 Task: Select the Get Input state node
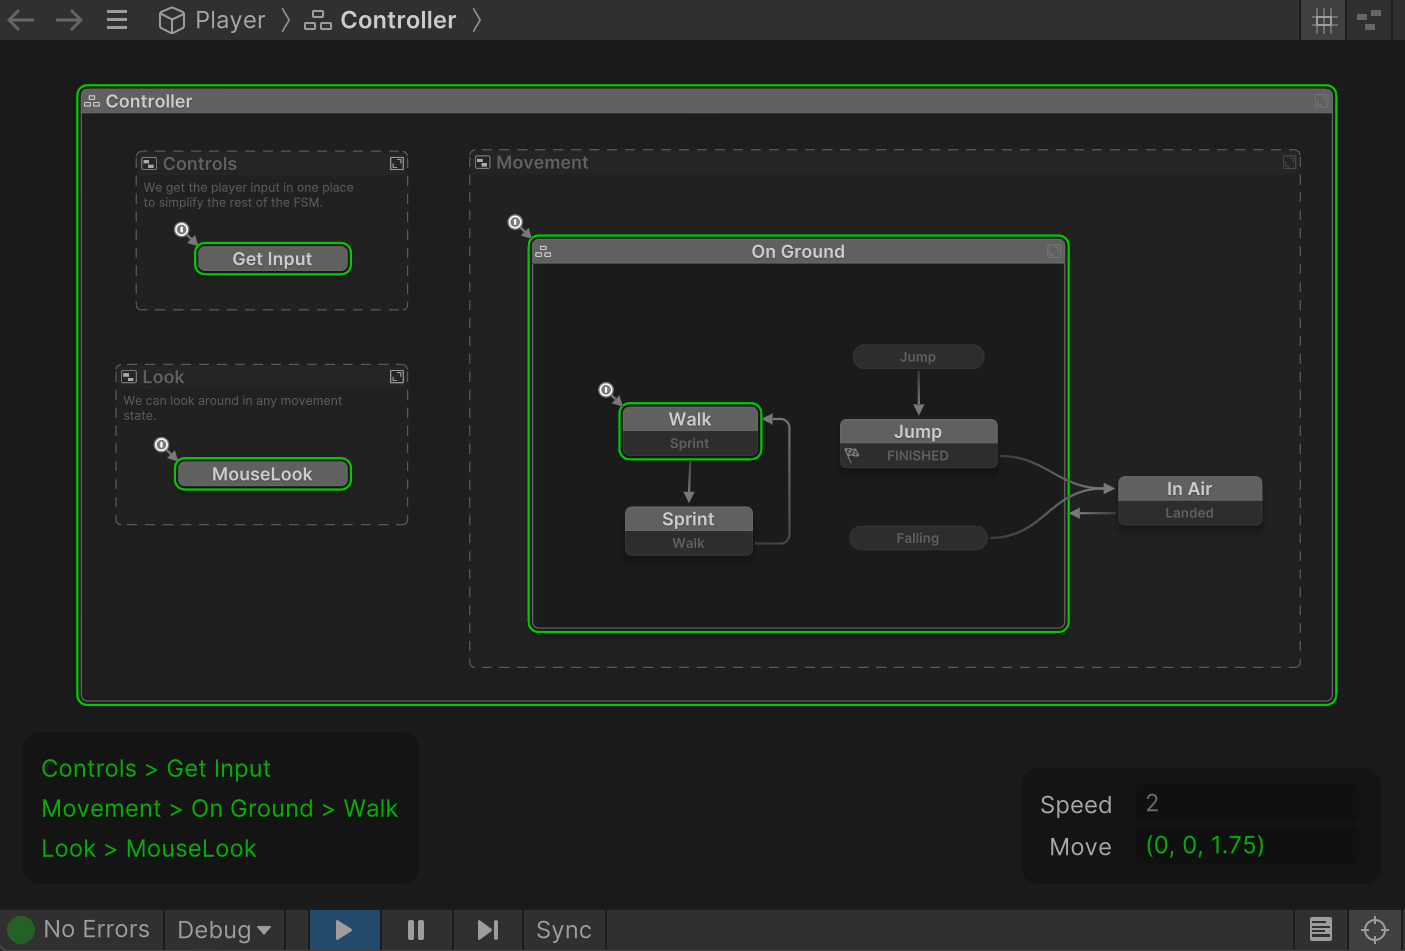click(272, 259)
